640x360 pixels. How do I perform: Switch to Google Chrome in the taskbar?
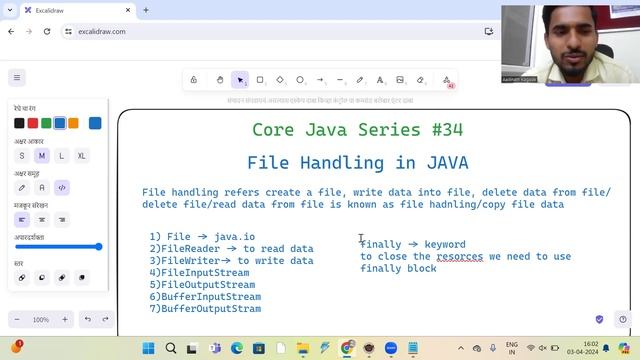[x=347, y=348]
